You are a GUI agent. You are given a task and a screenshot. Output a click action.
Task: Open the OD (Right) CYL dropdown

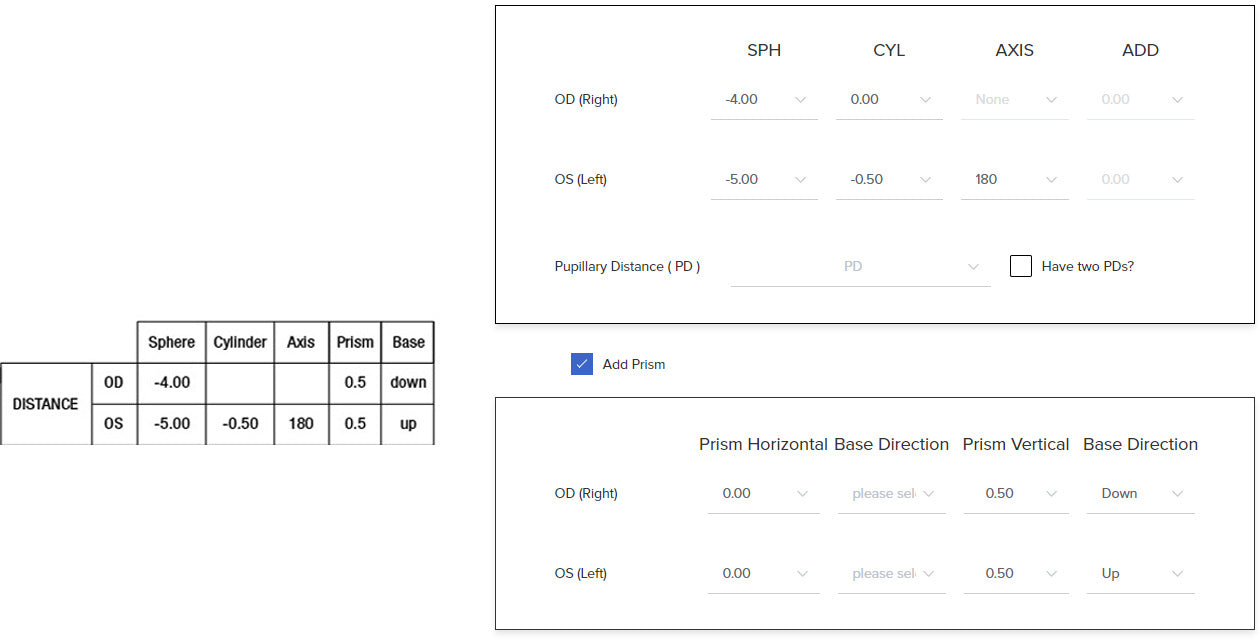coord(889,100)
